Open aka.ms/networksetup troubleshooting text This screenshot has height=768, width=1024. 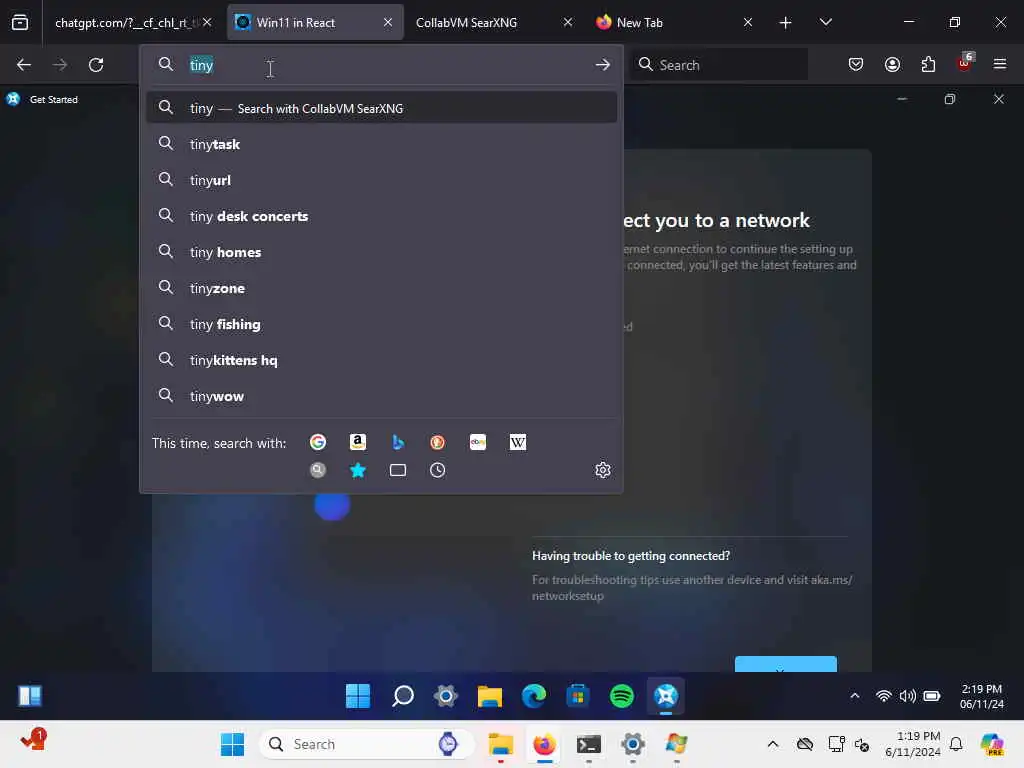(x=692, y=588)
